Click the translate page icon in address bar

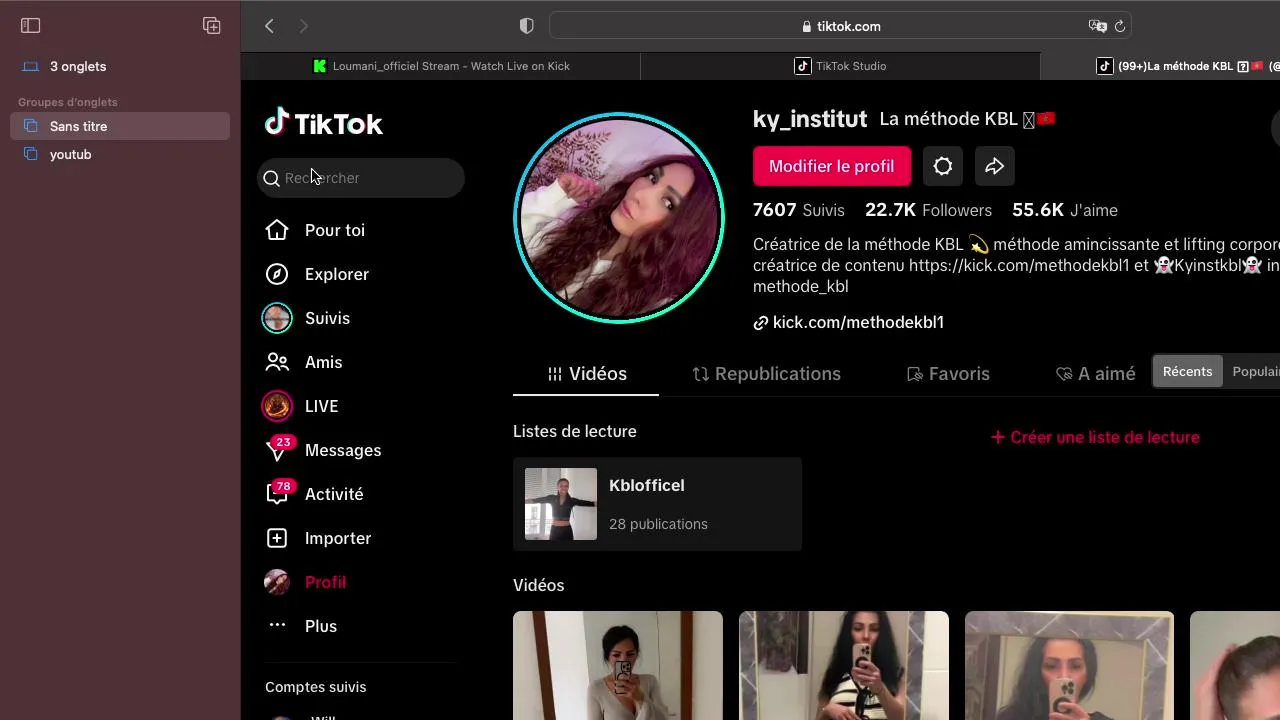coord(1097,26)
